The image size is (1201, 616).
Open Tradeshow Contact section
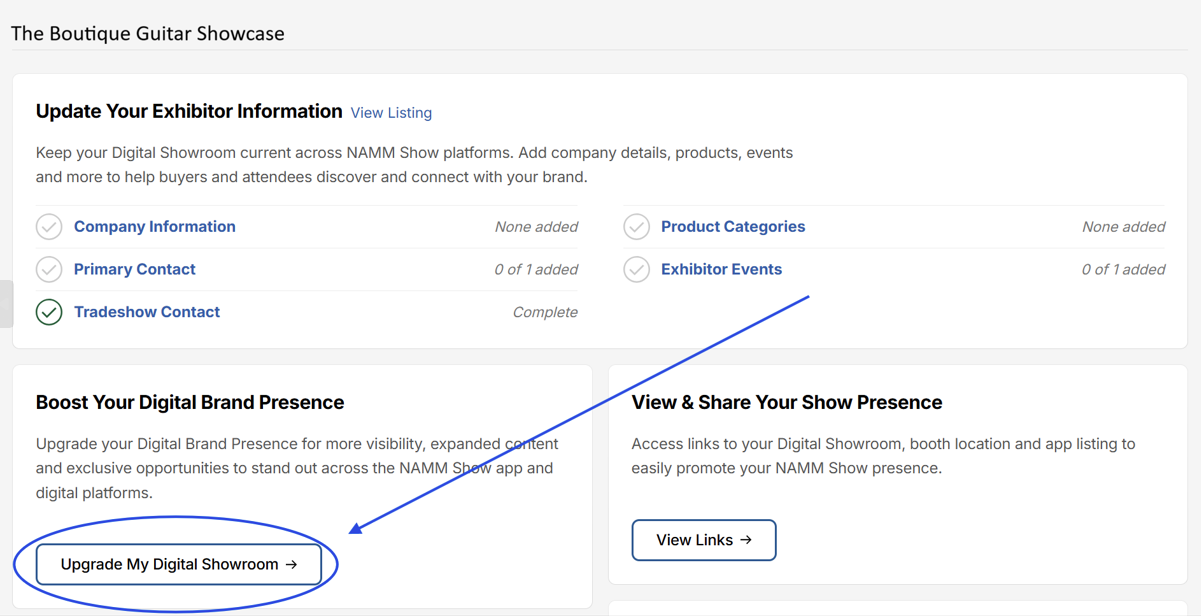(147, 312)
